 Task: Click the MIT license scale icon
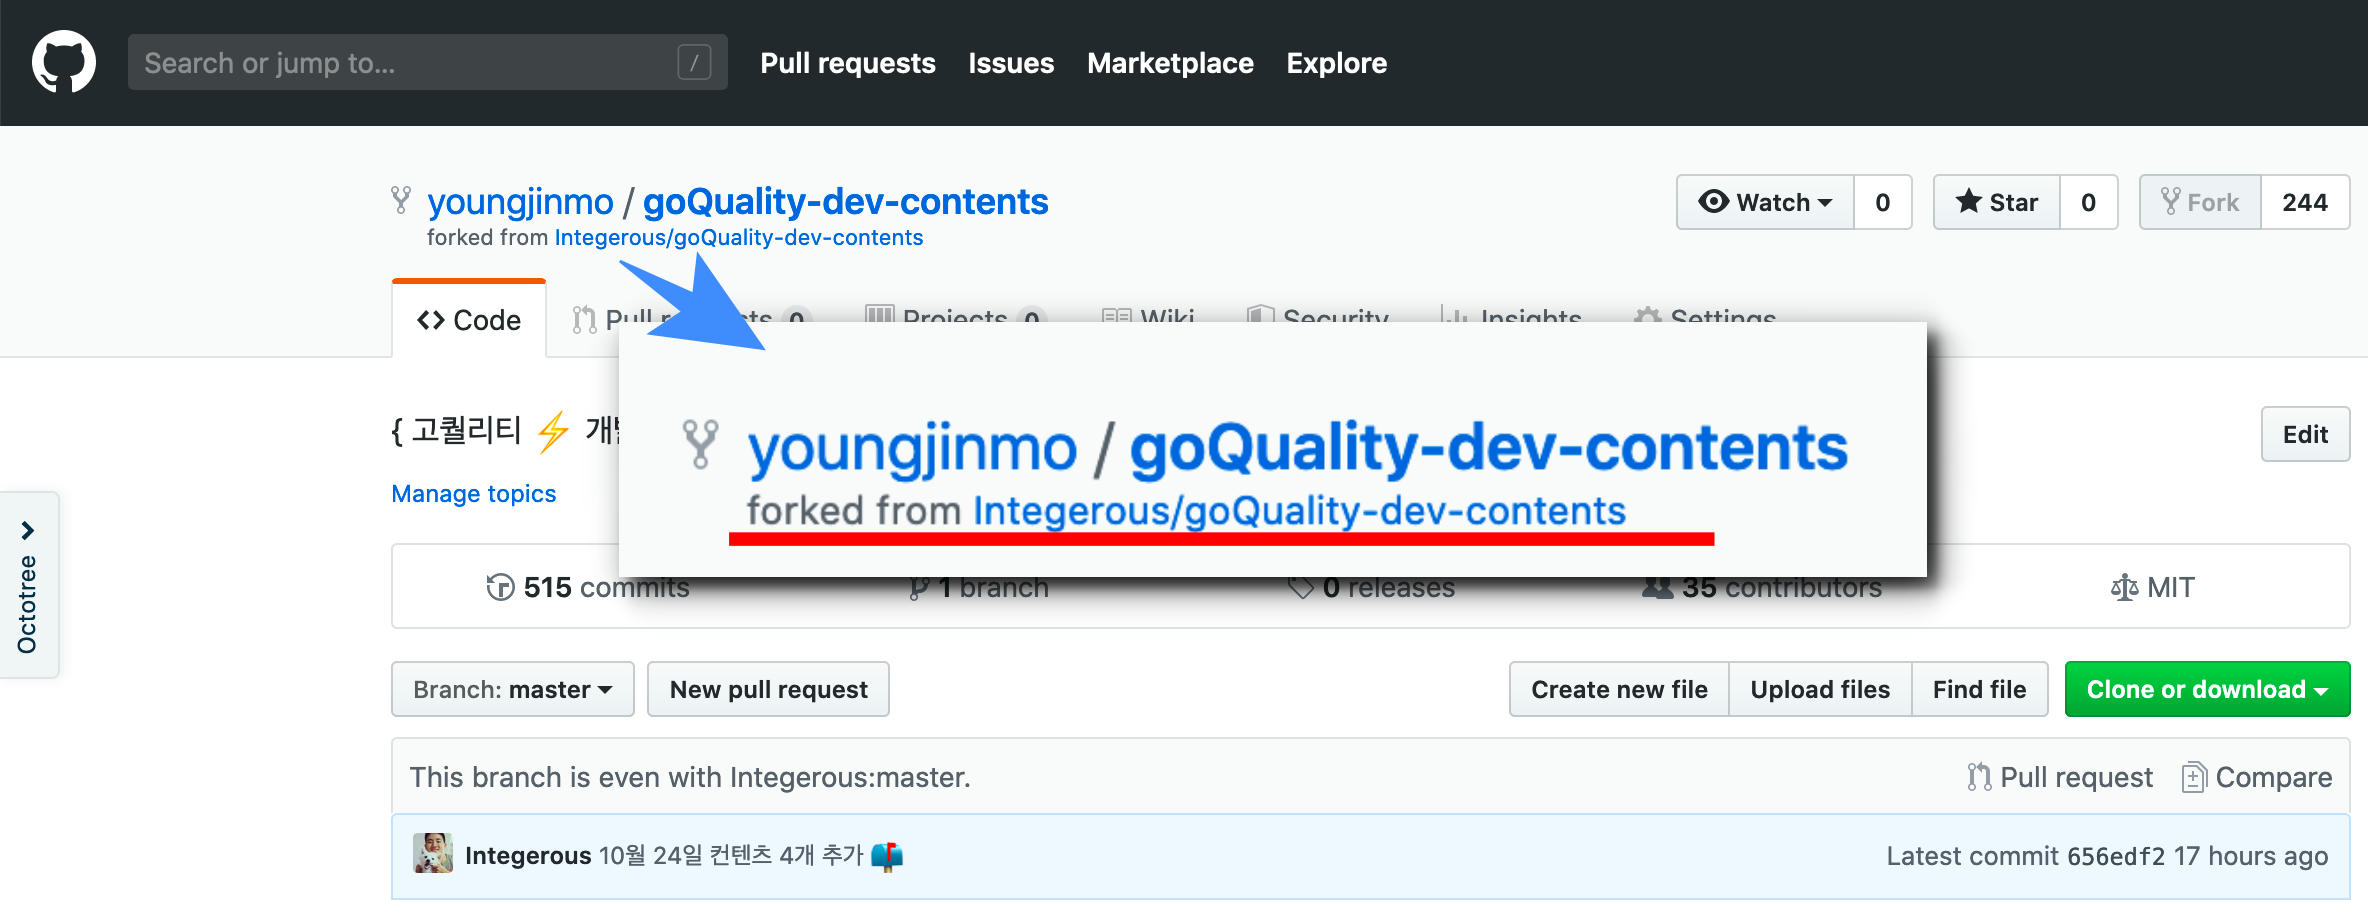pos(2124,587)
